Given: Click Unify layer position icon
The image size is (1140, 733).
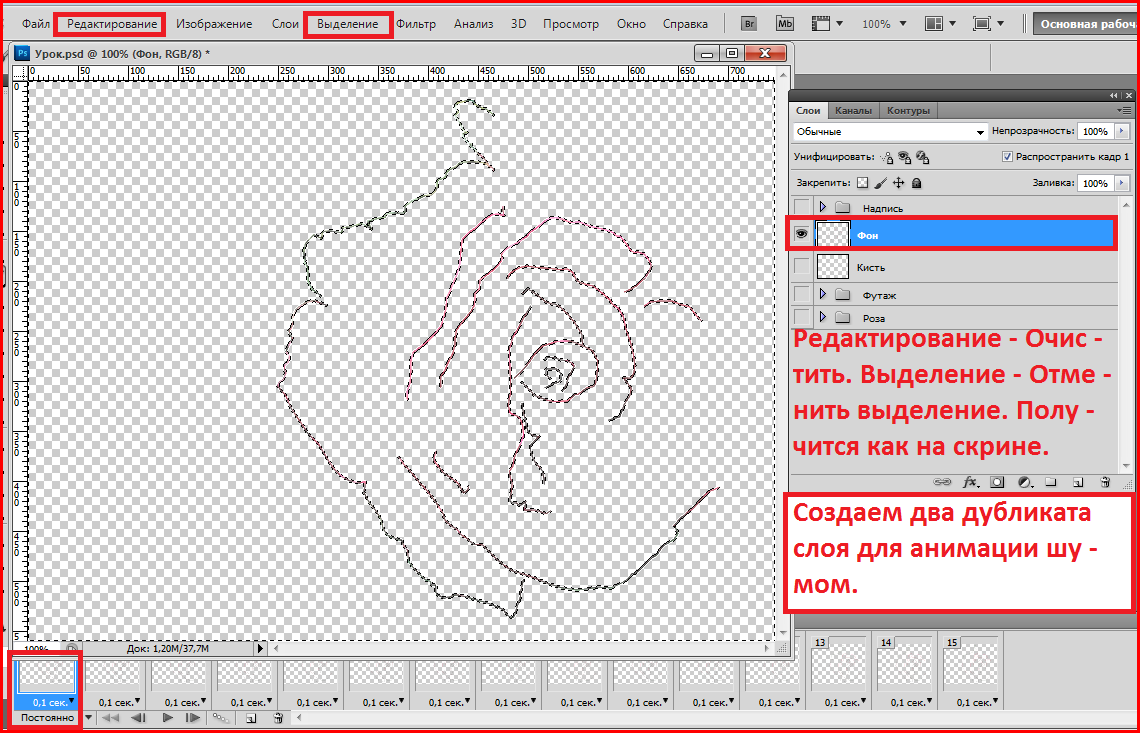Looking at the screenshot, I should 886,157.
